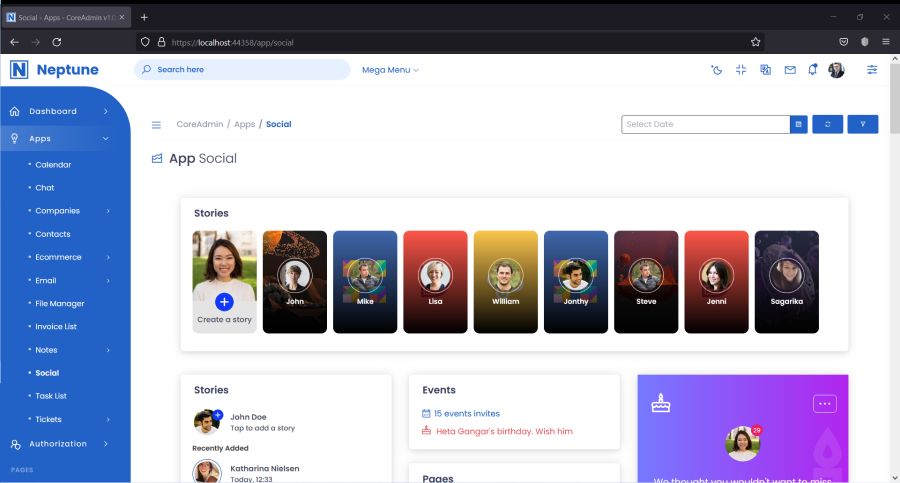Open Task List in the sidebar

click(51, 396)
